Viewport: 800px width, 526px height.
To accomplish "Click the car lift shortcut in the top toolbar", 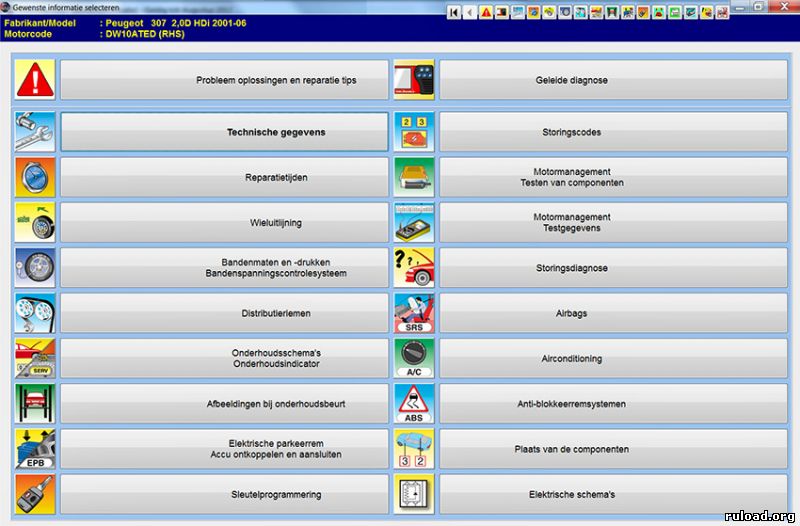I will click(612, 12).
